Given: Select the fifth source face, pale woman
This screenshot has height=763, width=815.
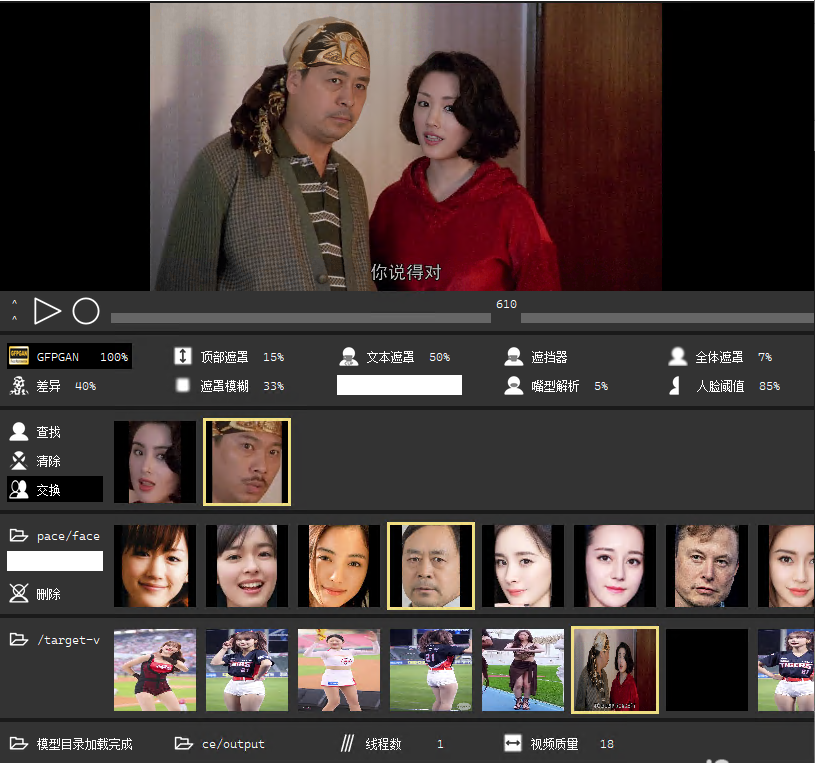Looking at the screenshot, I should click(x=523, y=566).
